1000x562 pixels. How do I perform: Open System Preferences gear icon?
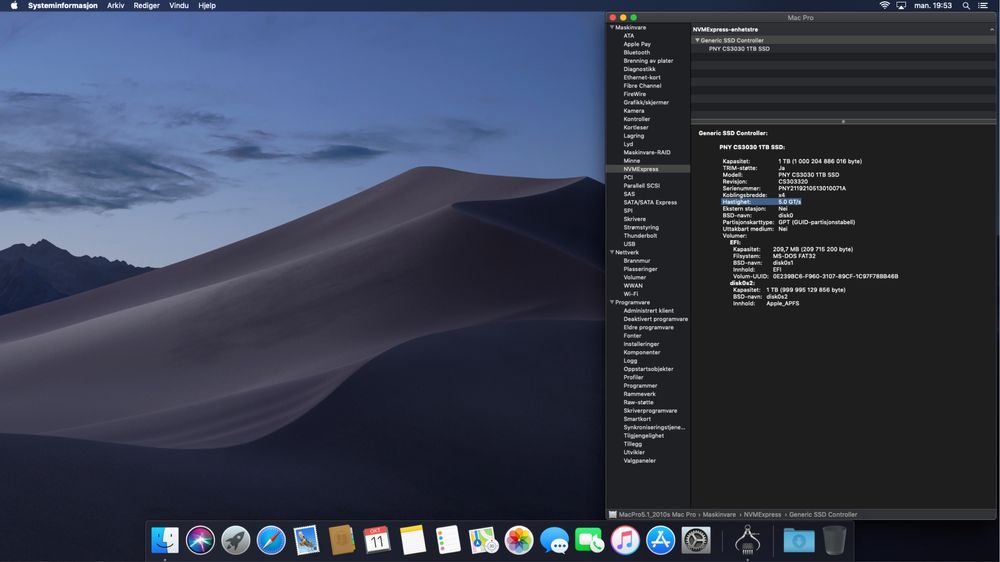(x=696, y=540)
